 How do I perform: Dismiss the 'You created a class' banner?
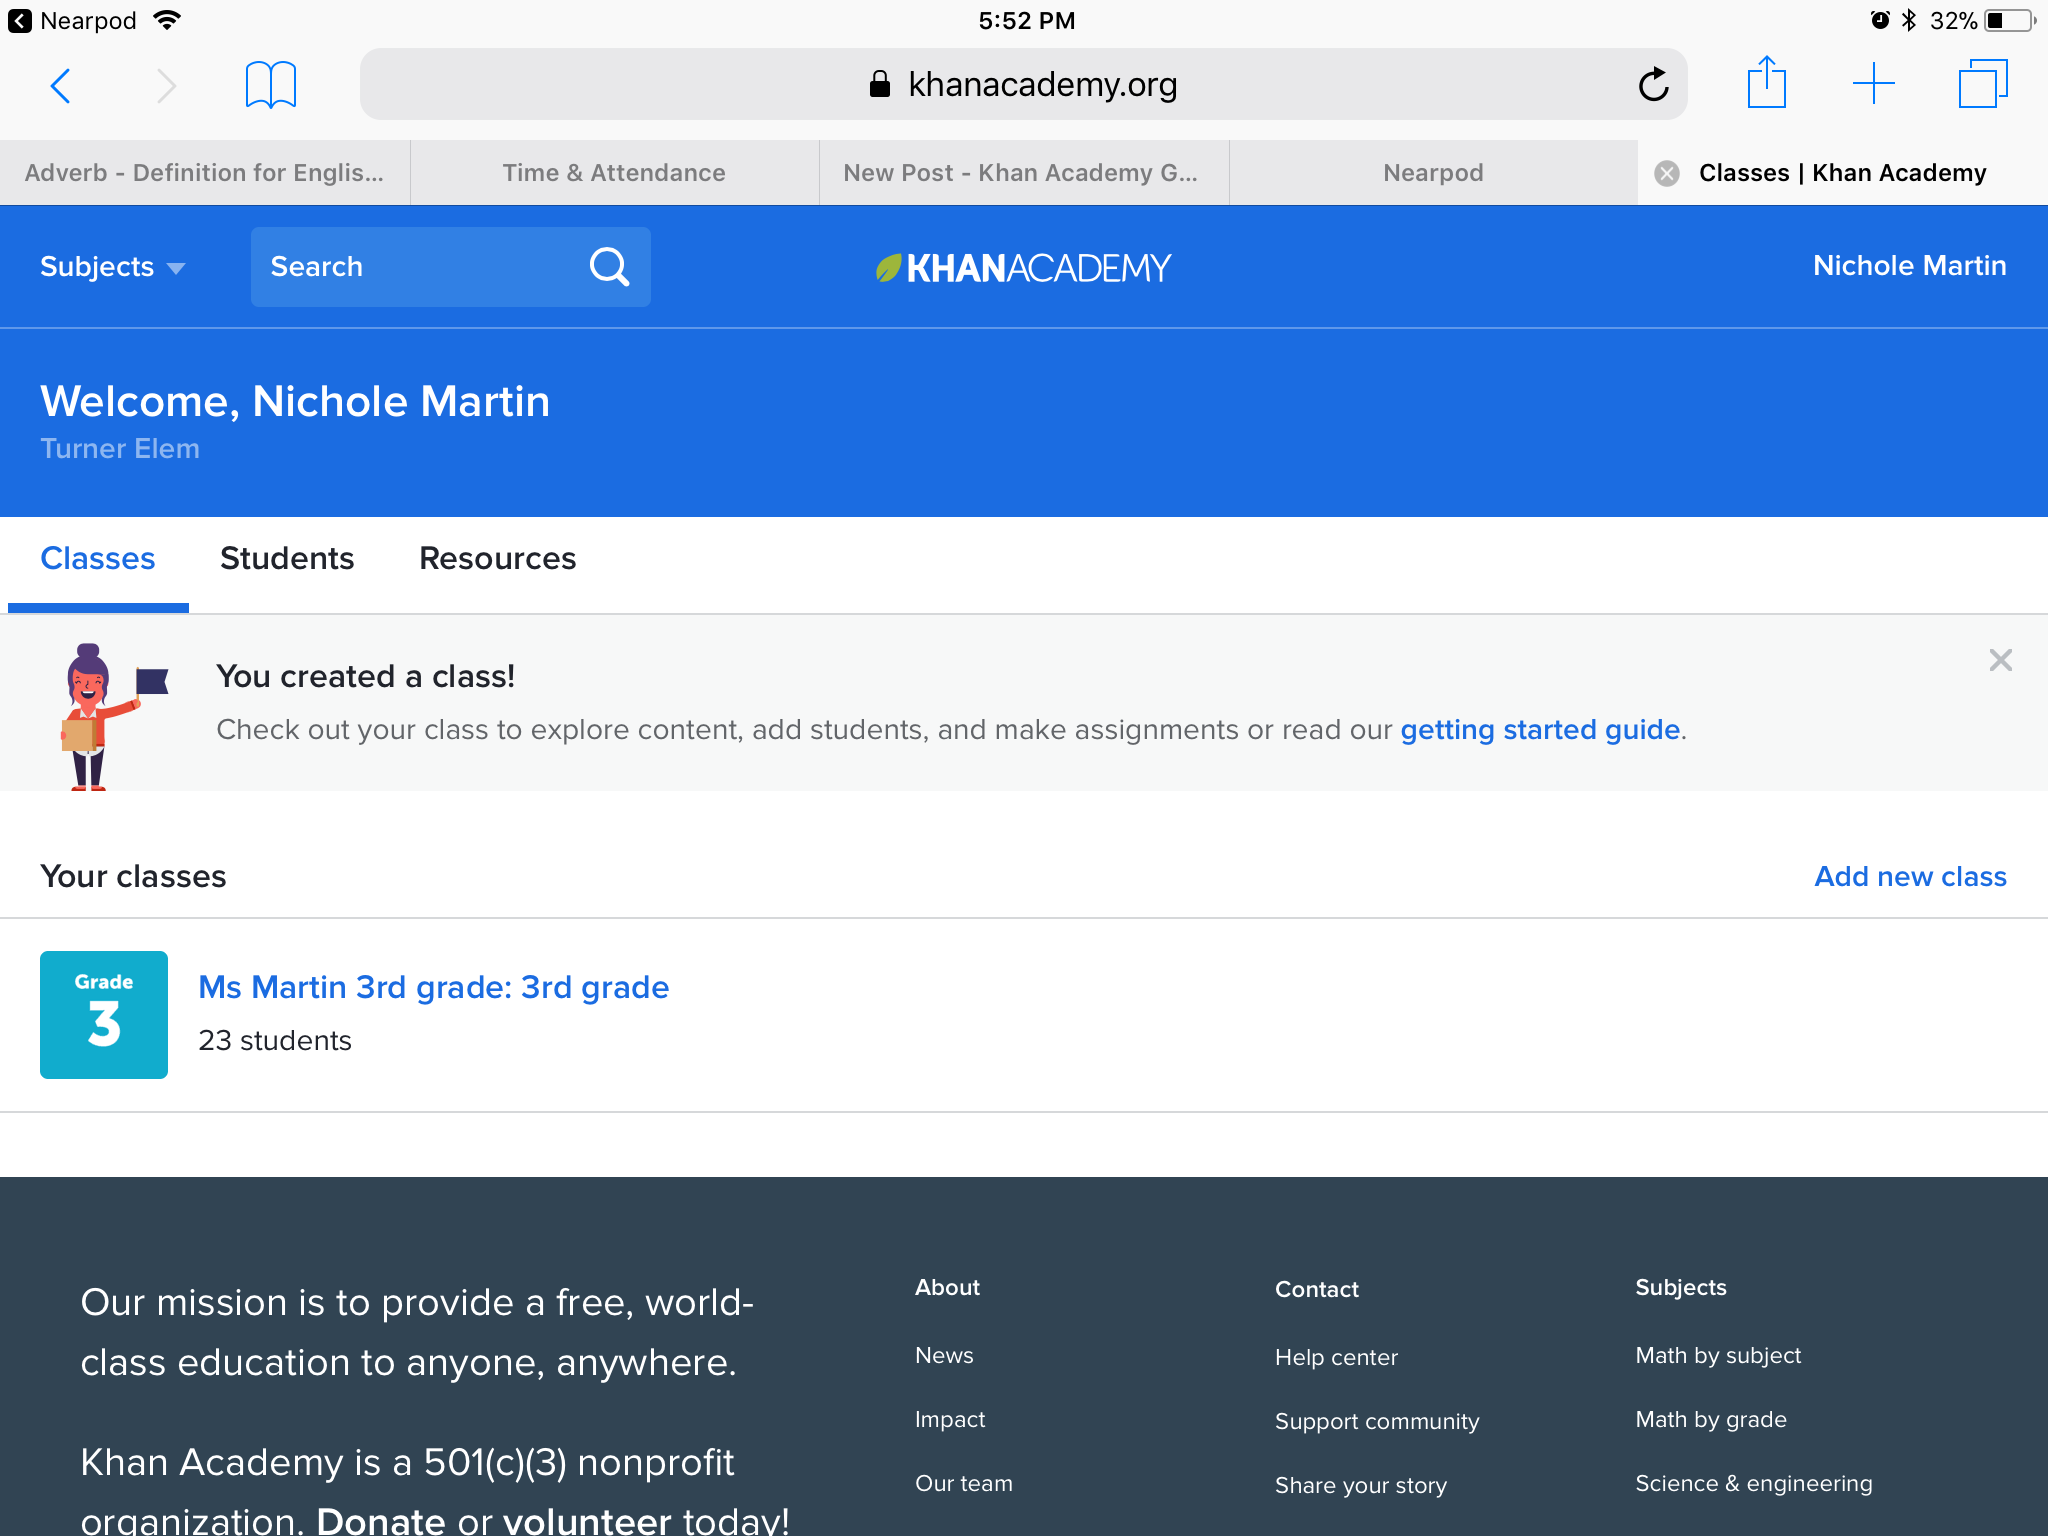(2000, 660)
